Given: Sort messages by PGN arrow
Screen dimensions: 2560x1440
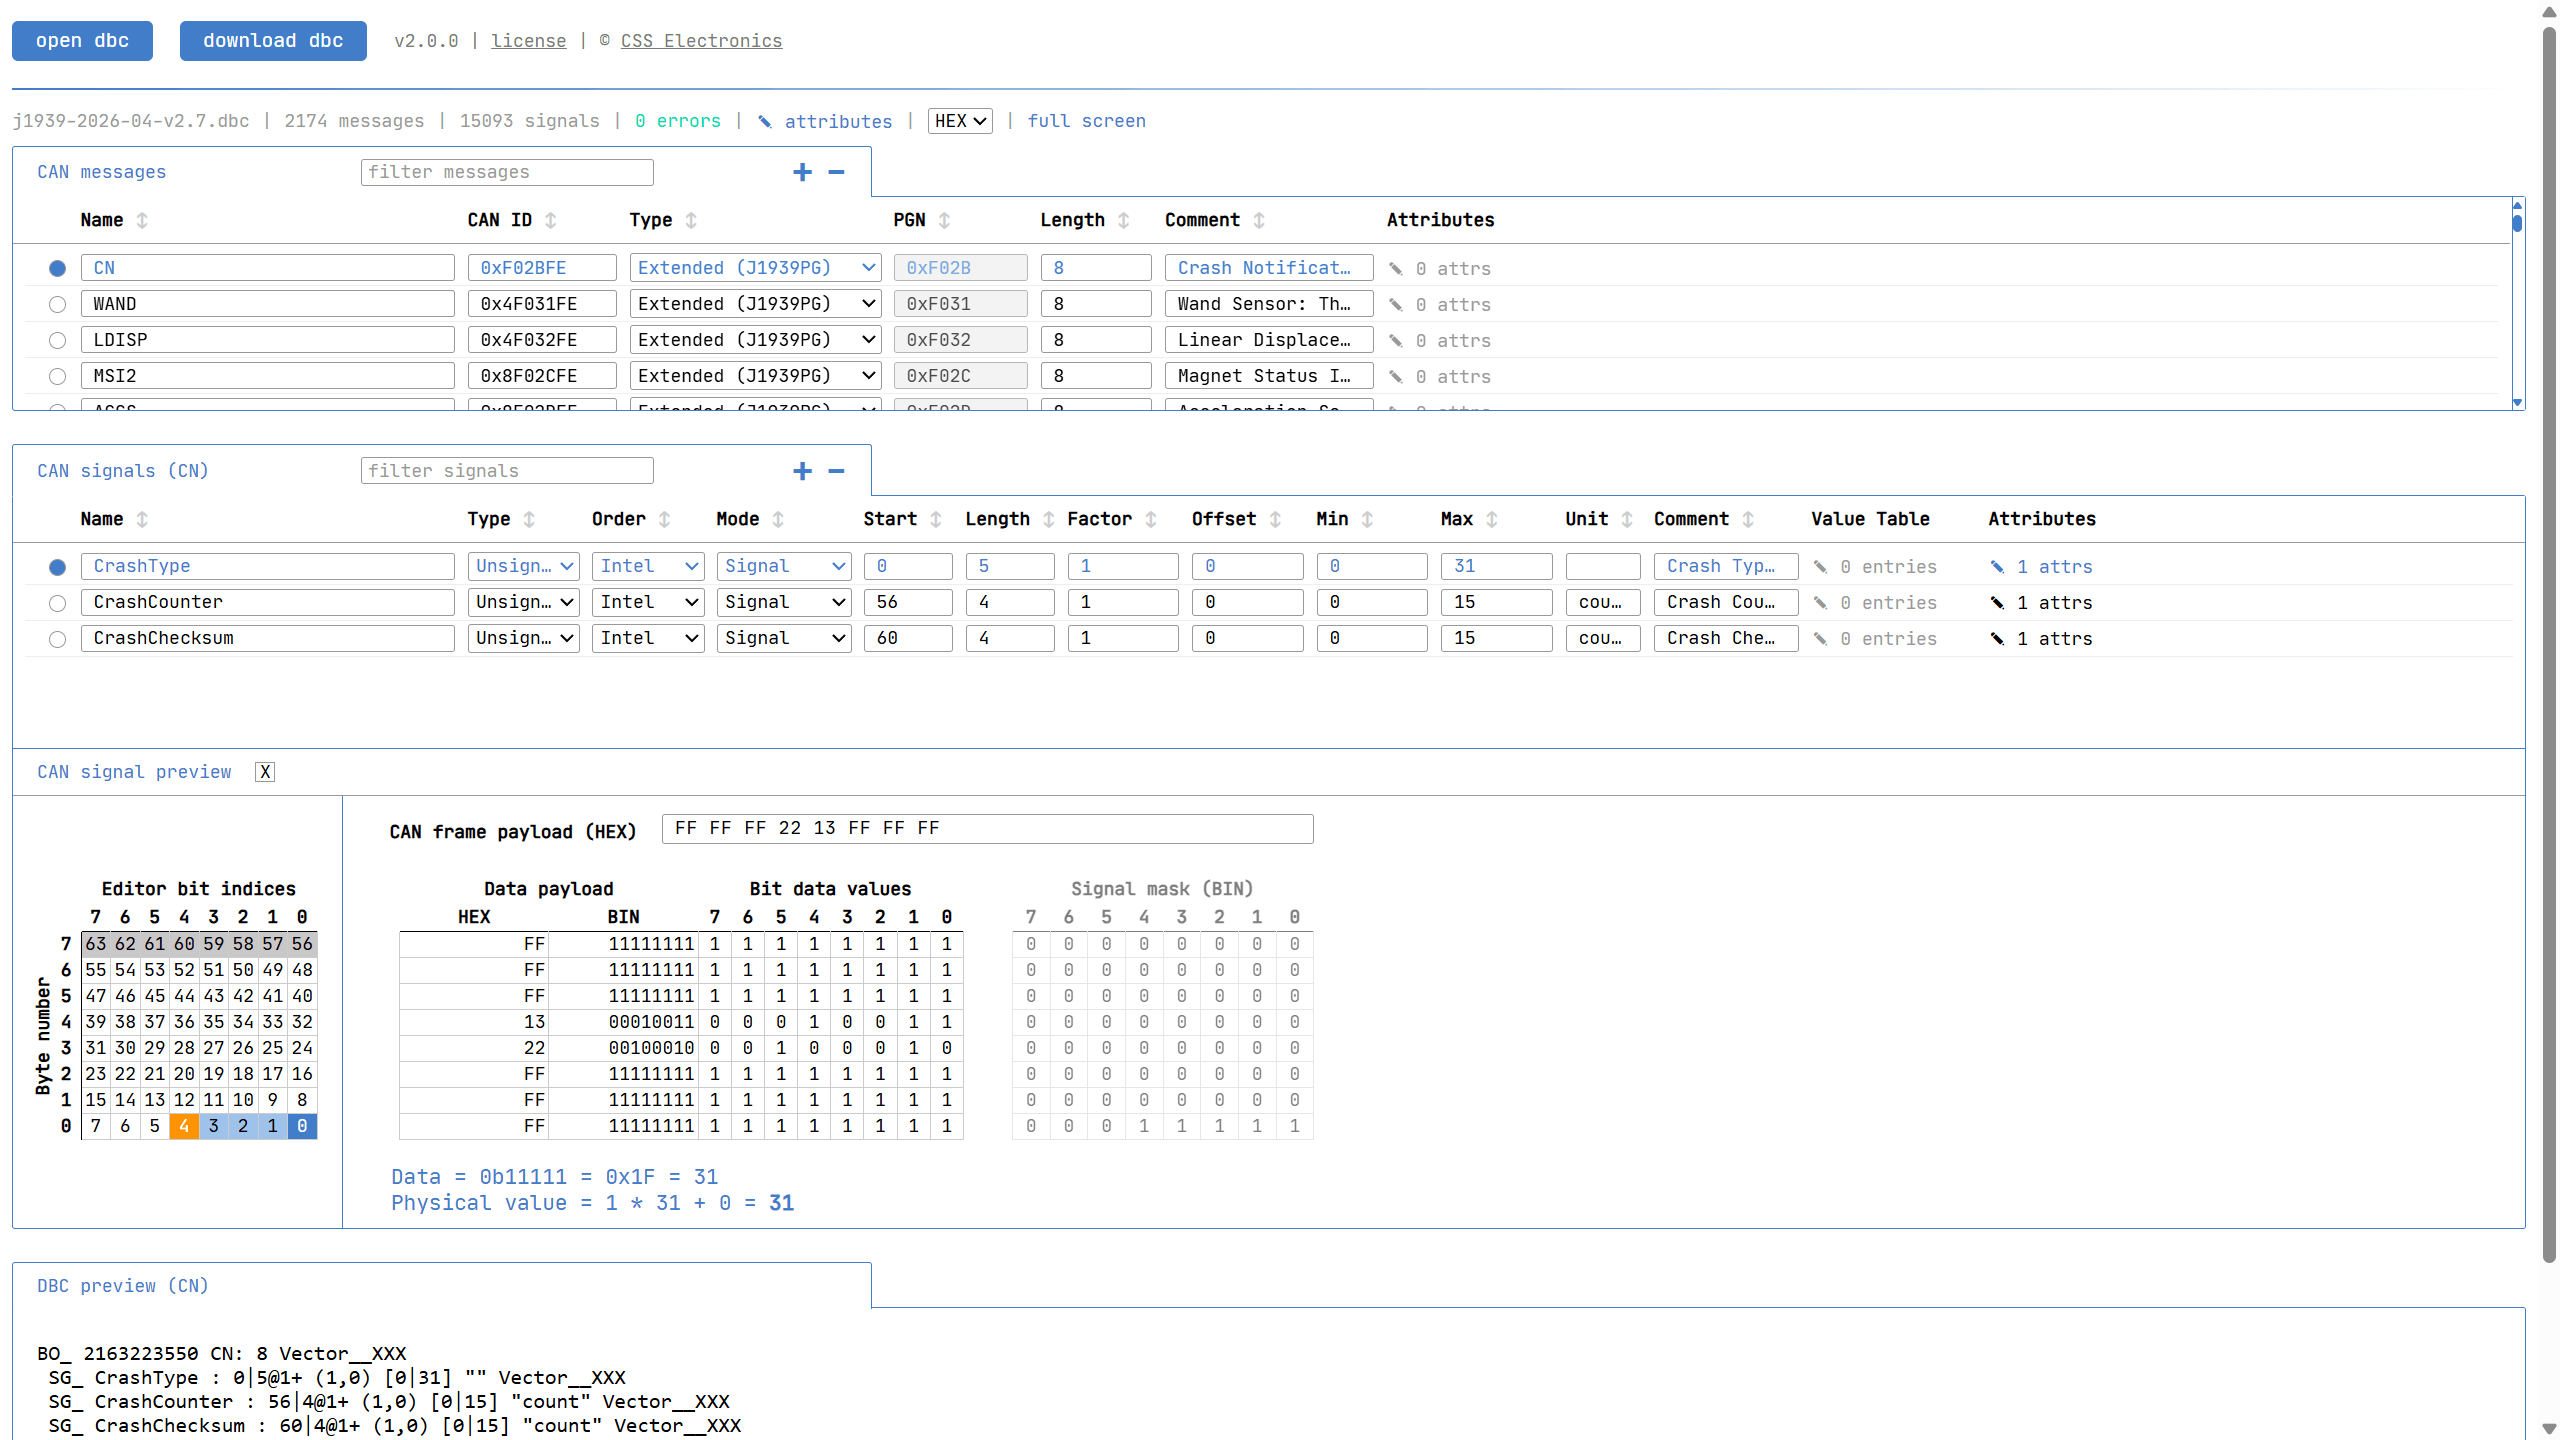Looking at the screenshot, I should (x=945, y=220).
